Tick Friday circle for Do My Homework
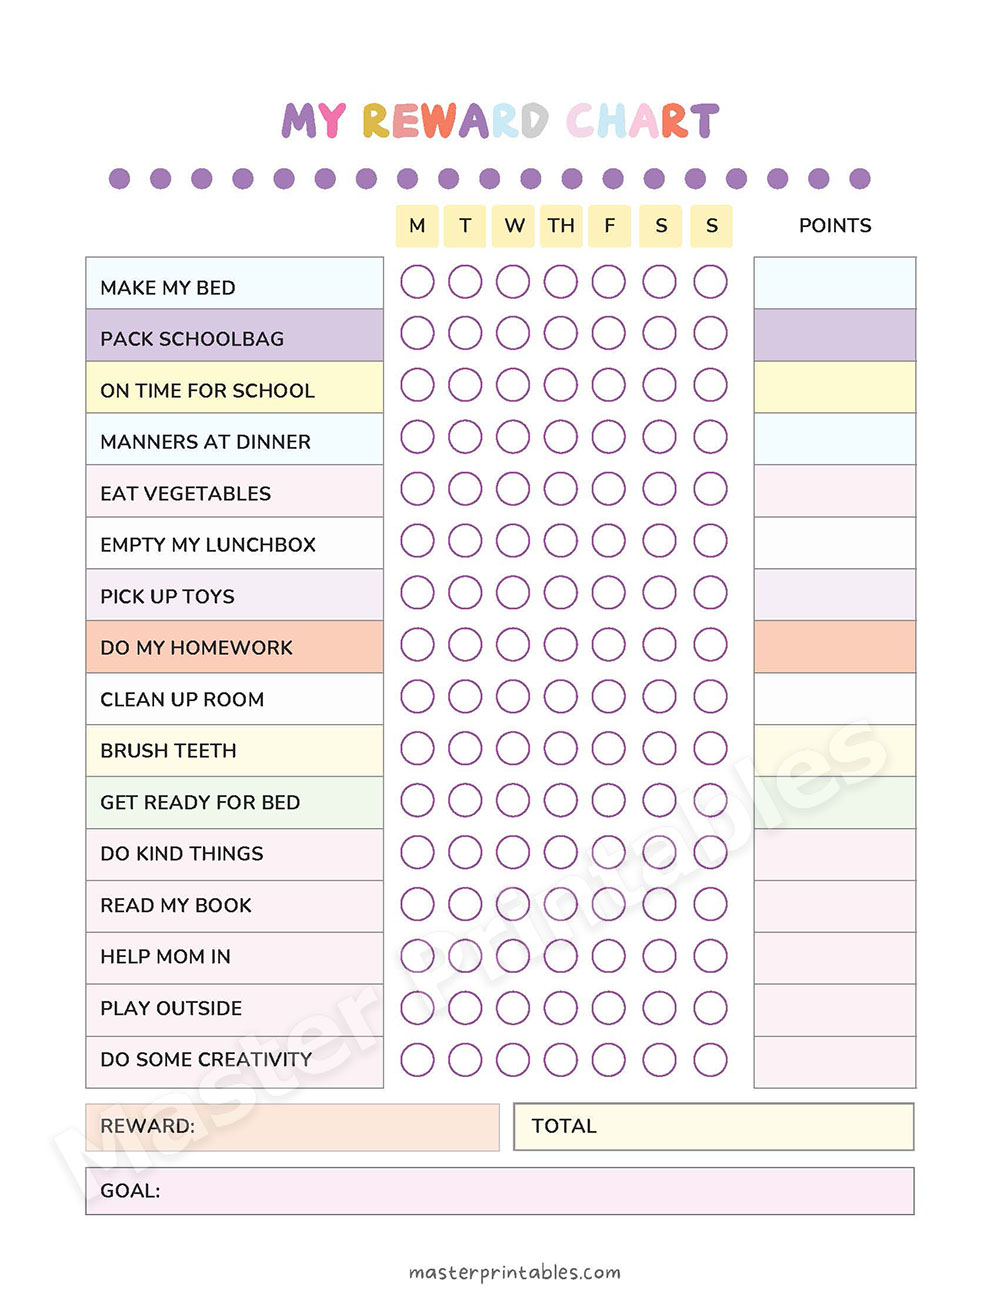1000x1294 pixels. (608, 644)
